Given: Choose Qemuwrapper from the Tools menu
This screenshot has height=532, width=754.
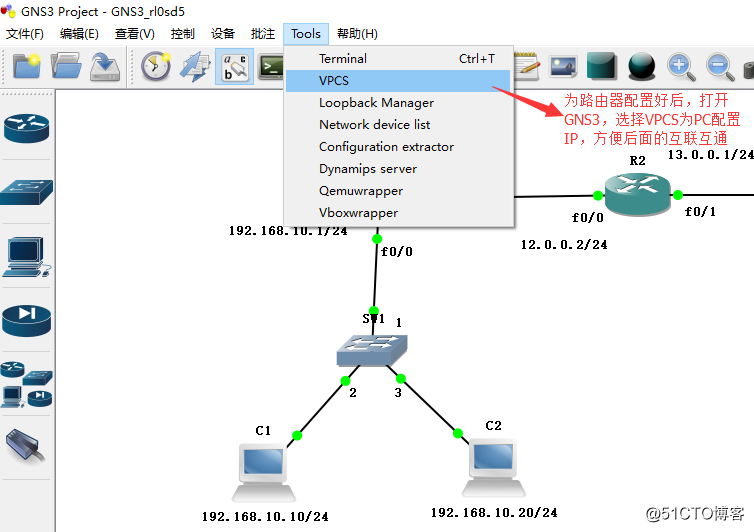Looking at the screenshot, I should point(398,191).
